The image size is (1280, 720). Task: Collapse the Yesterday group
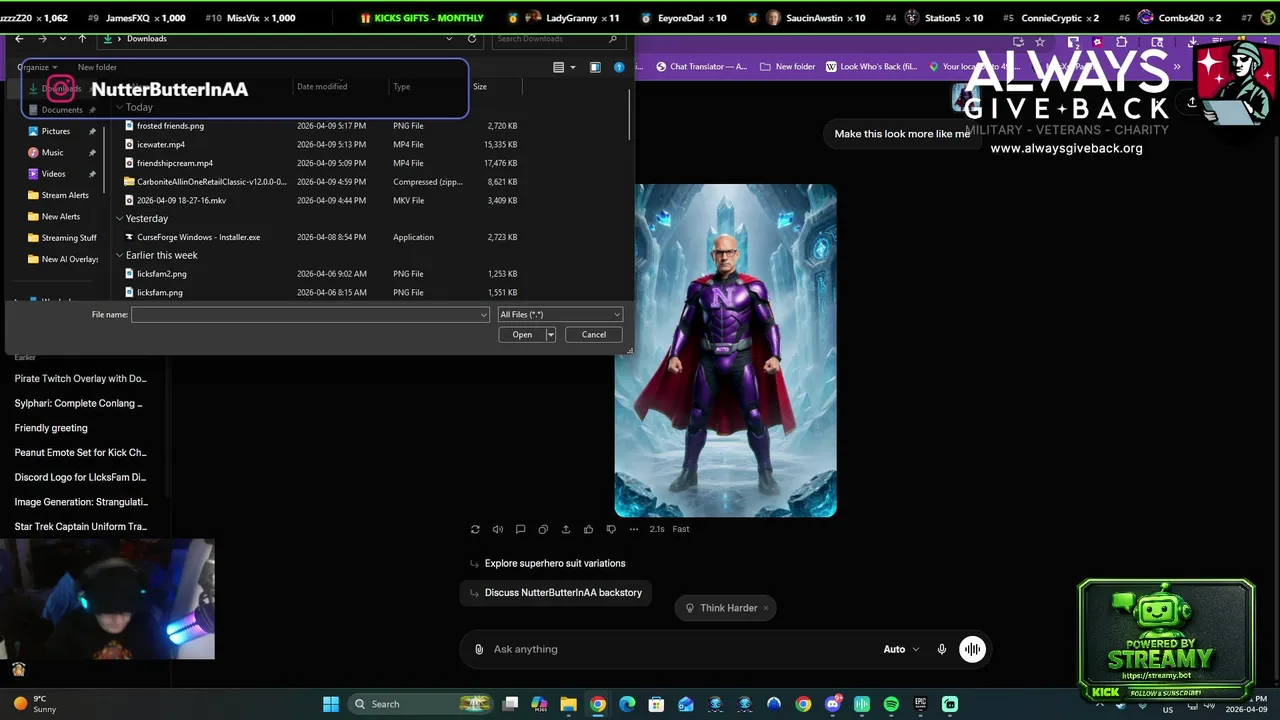[x=119, y=218]
